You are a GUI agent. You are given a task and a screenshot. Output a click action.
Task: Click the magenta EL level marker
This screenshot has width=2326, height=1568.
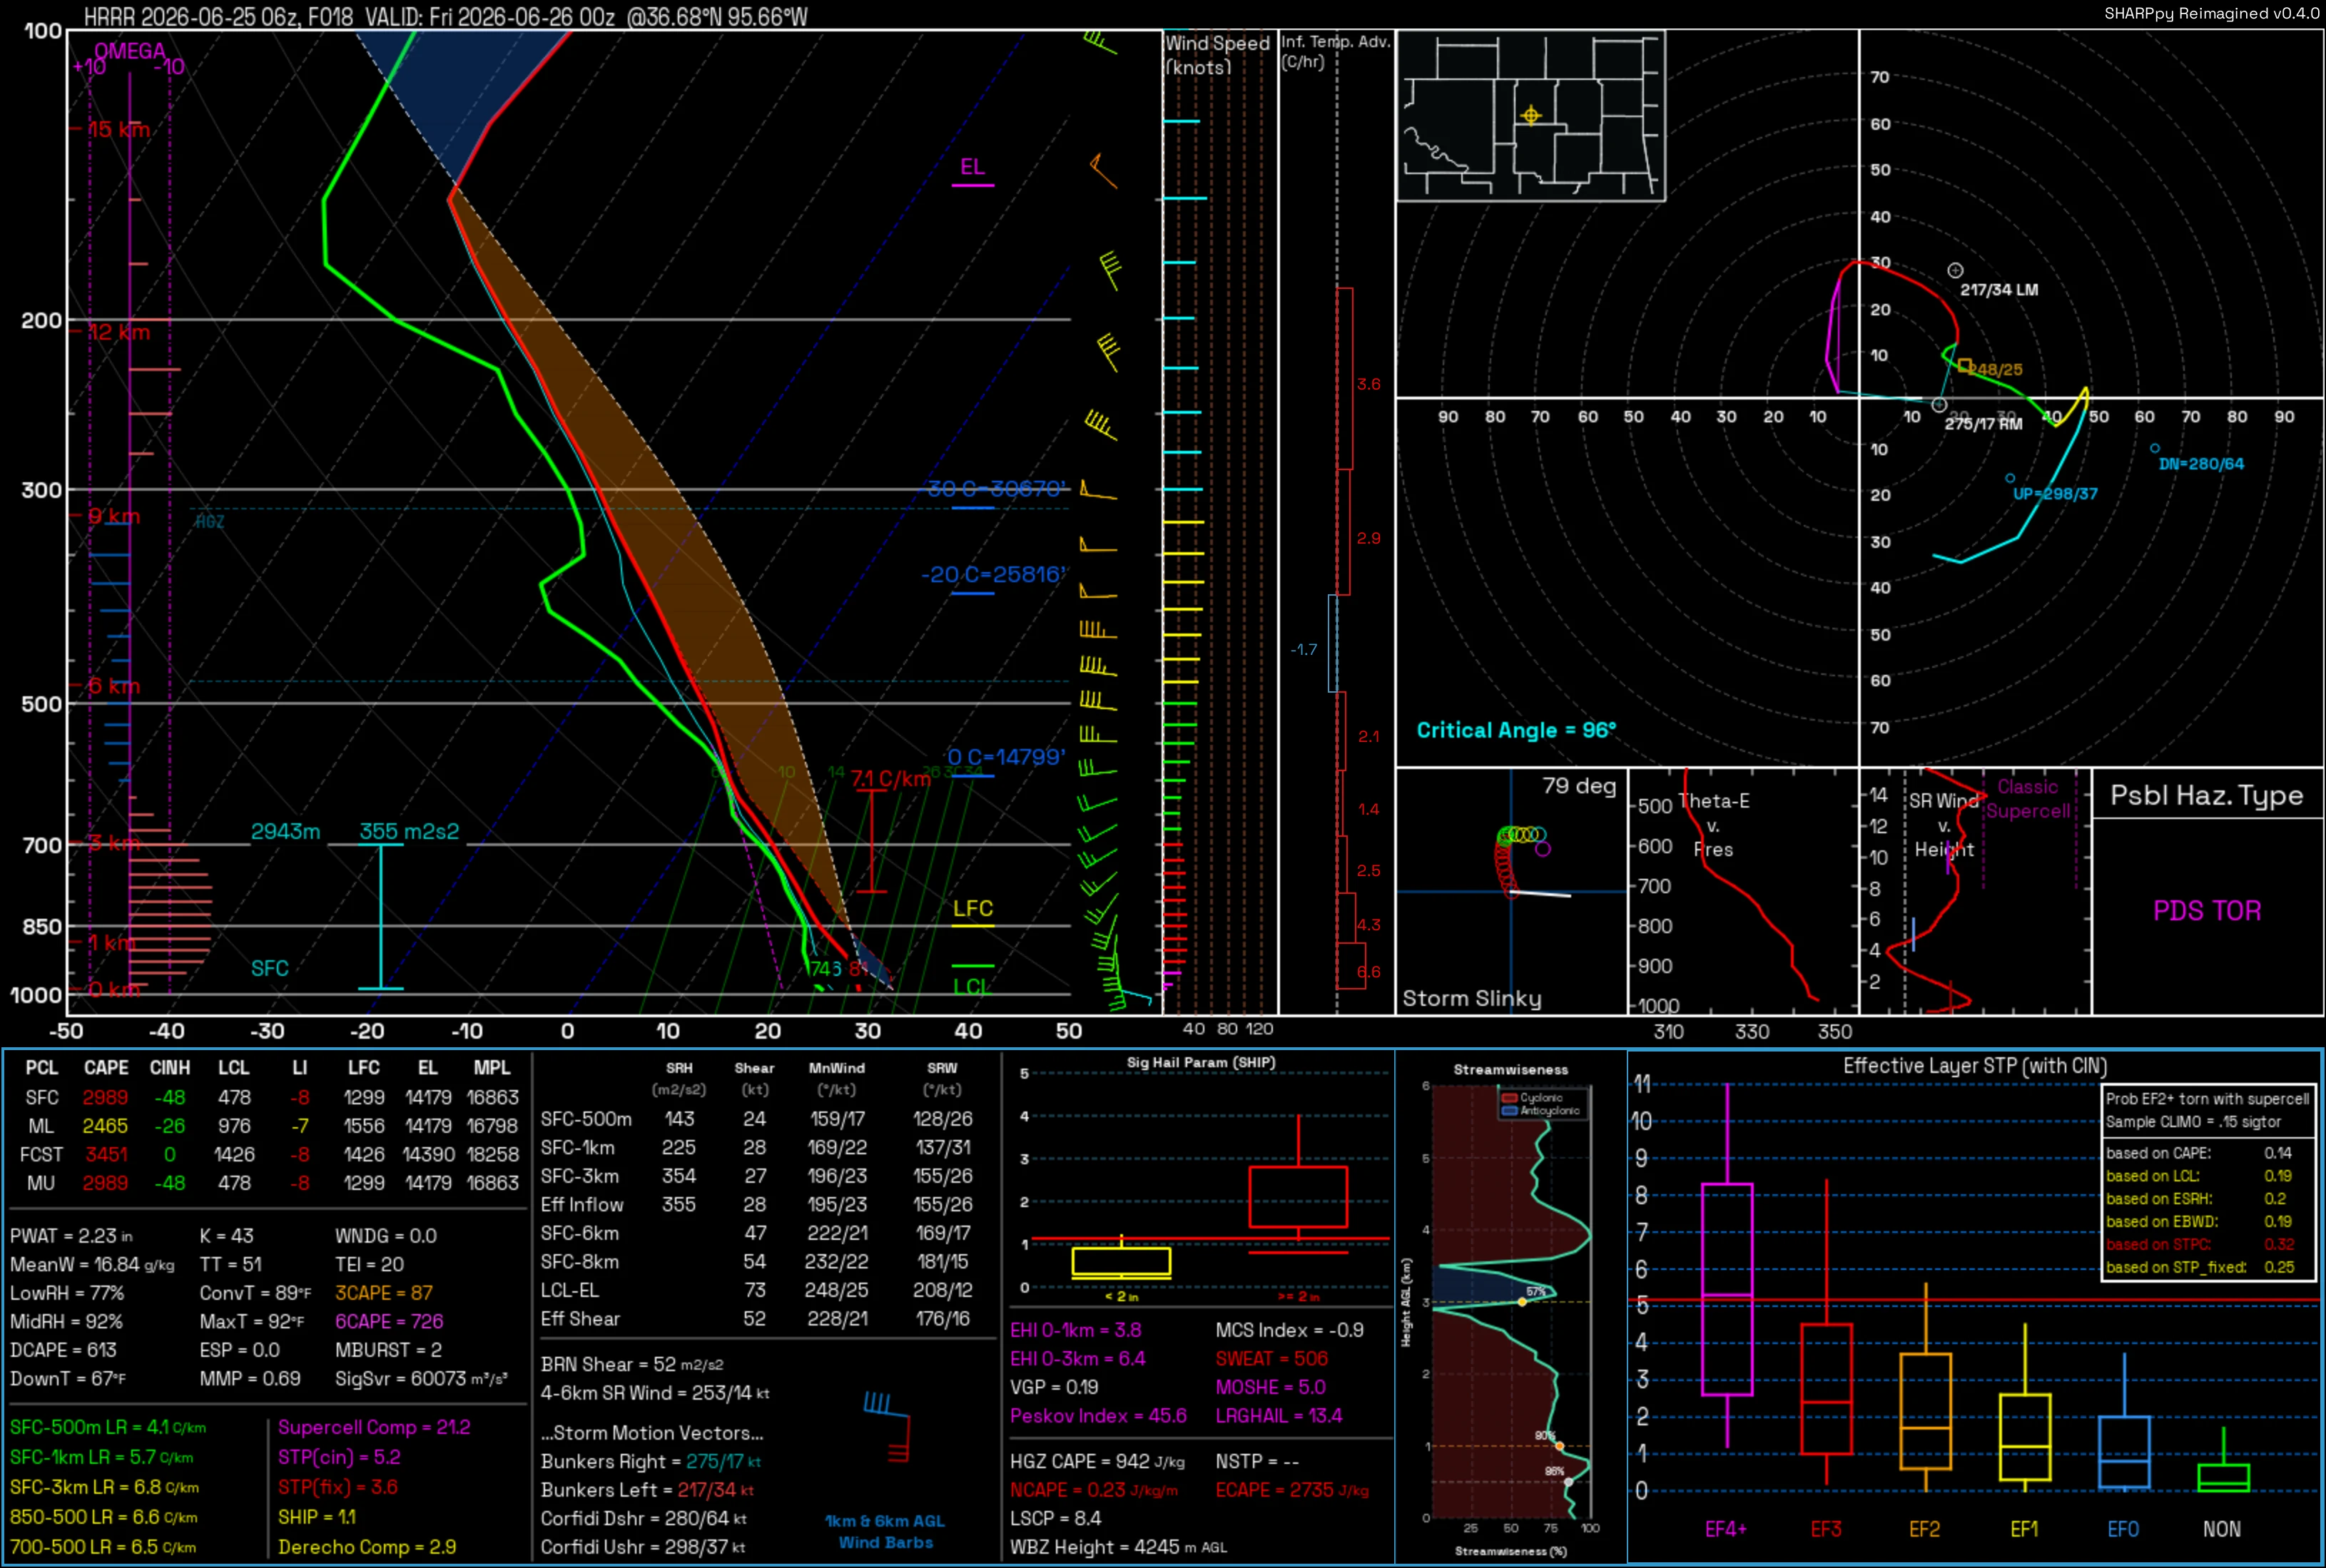pyautogui.click(x=972, y=184)
